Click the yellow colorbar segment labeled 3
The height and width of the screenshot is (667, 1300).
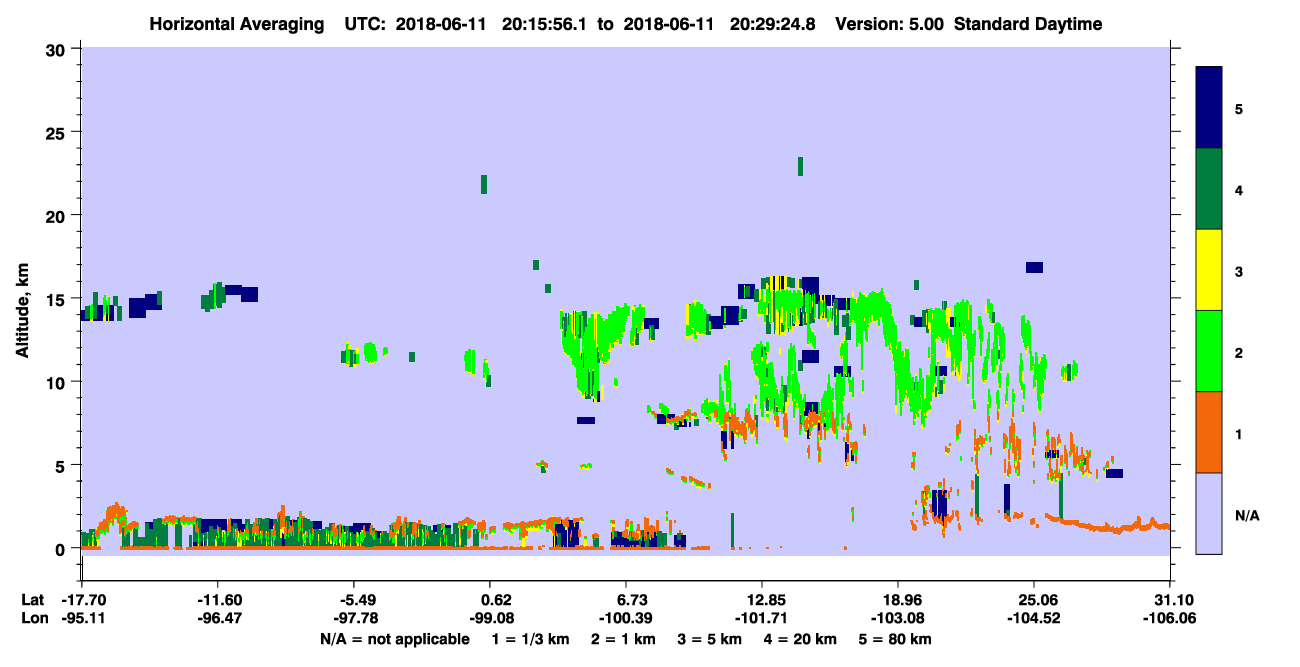(1209, 270)
